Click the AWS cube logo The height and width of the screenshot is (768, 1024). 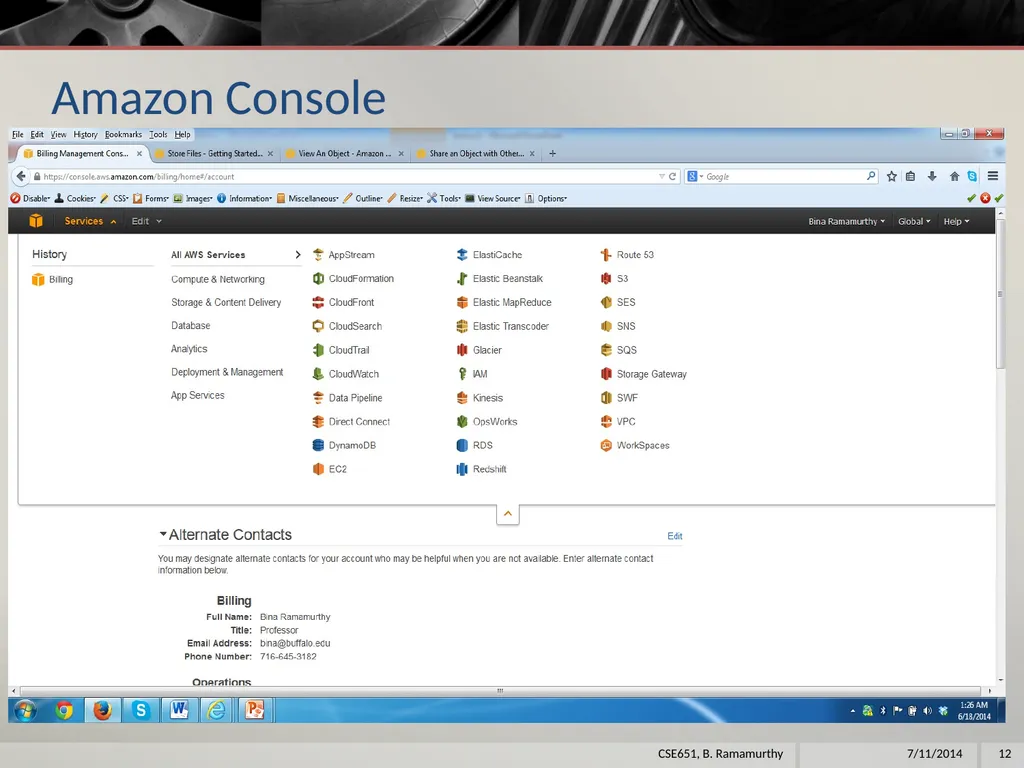coord(36,221)
